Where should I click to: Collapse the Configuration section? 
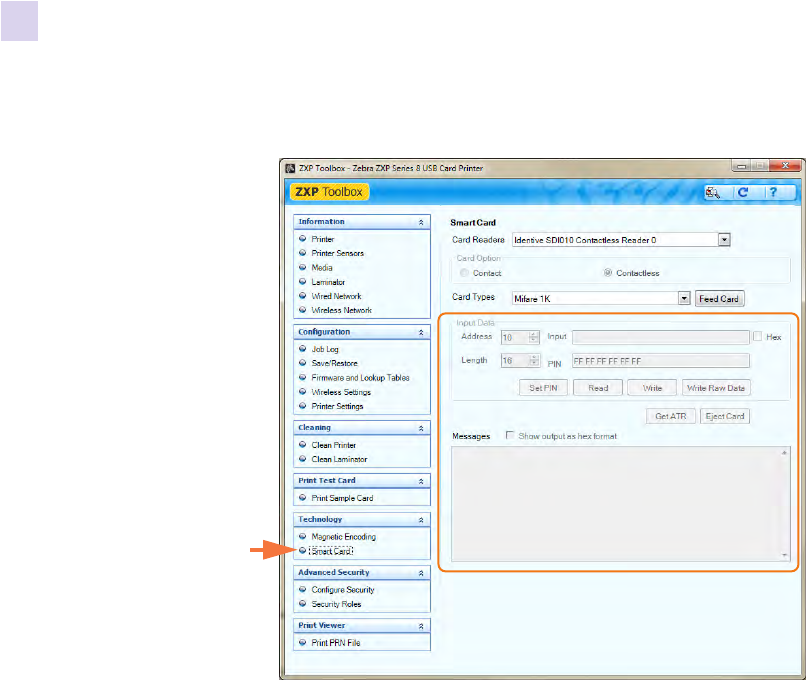click(421, 333)
